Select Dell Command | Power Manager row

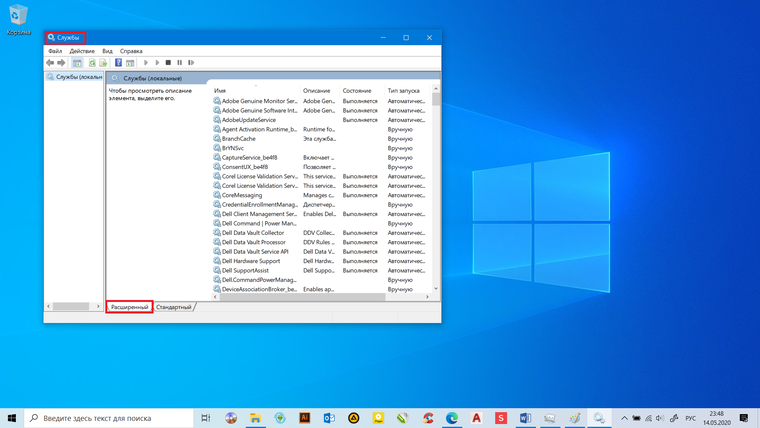tap(321, 223)
